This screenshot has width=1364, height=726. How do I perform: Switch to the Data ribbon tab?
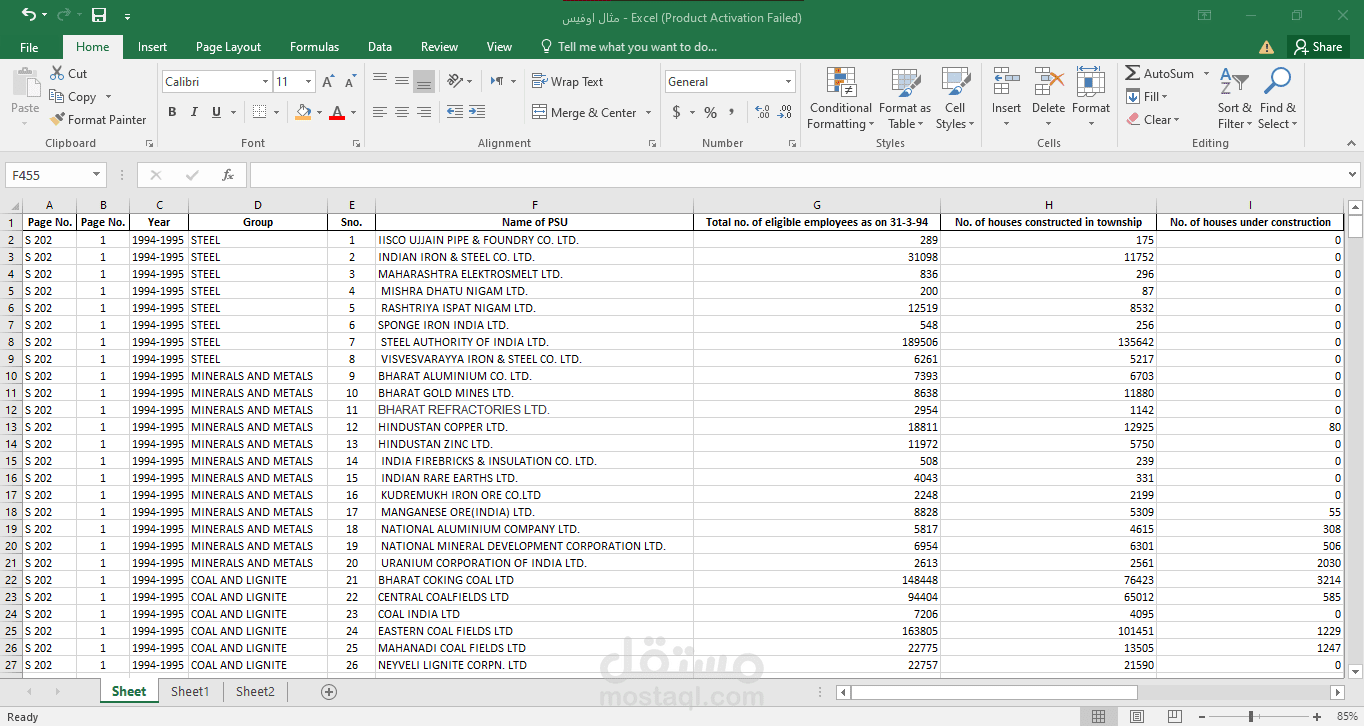click(x=380, y=47)
